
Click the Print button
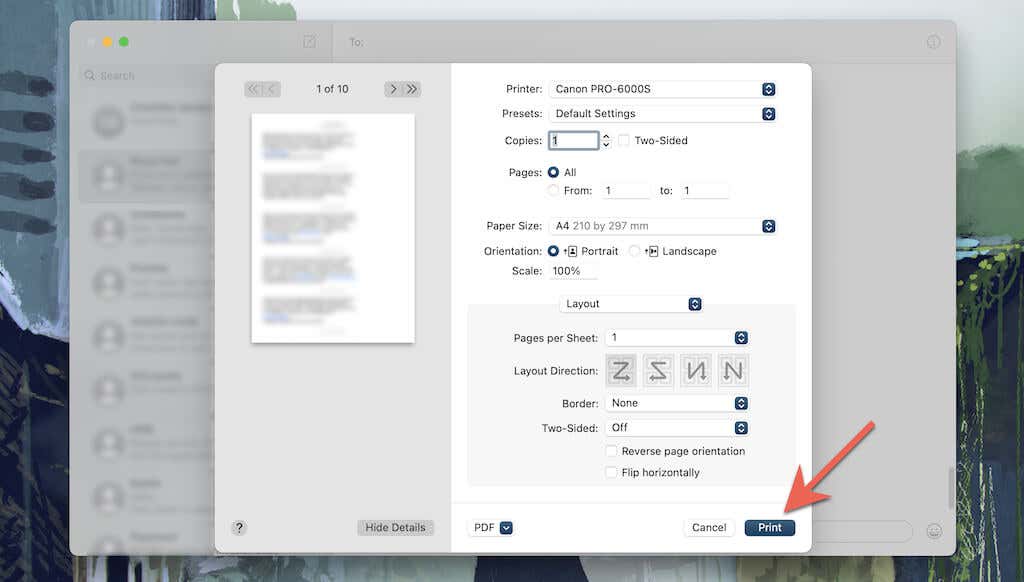point(769,527)
